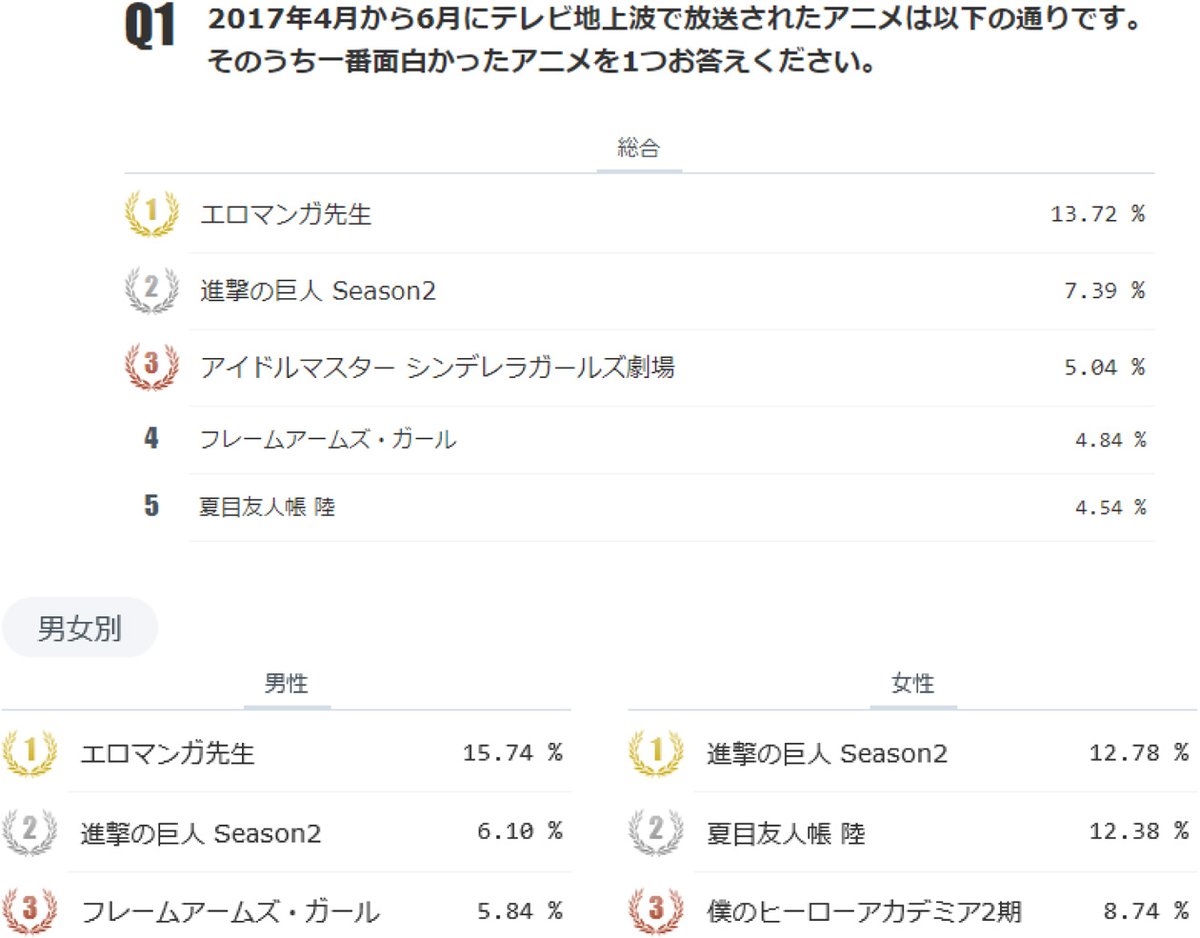Click the silver medal in the 女性 ranking

656,832
